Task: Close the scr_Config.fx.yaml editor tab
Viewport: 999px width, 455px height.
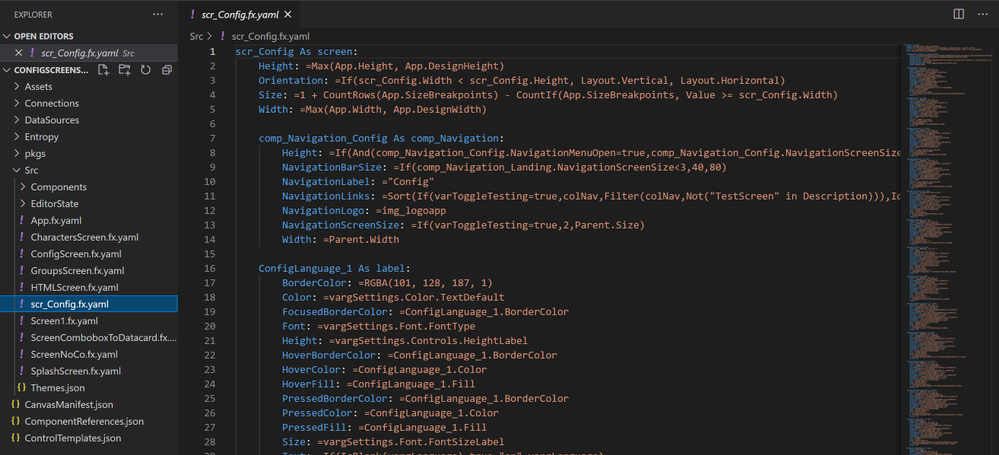Action: [288, 14]
